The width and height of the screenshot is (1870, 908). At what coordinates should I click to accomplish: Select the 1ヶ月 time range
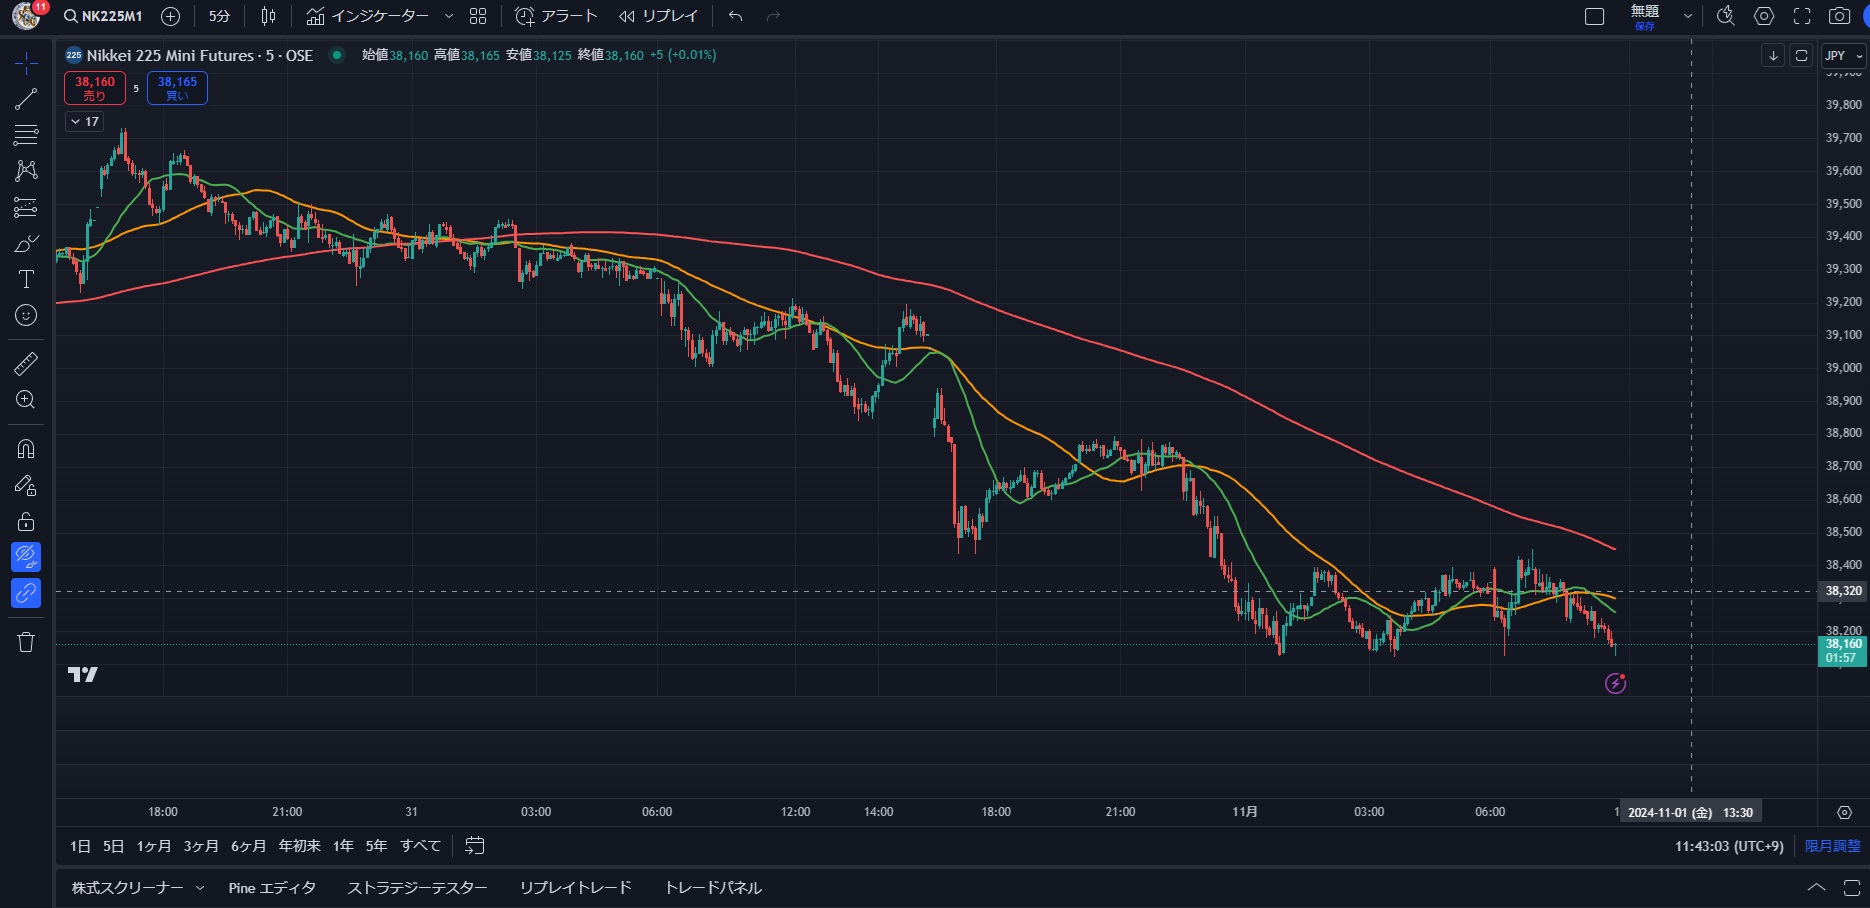154,846
